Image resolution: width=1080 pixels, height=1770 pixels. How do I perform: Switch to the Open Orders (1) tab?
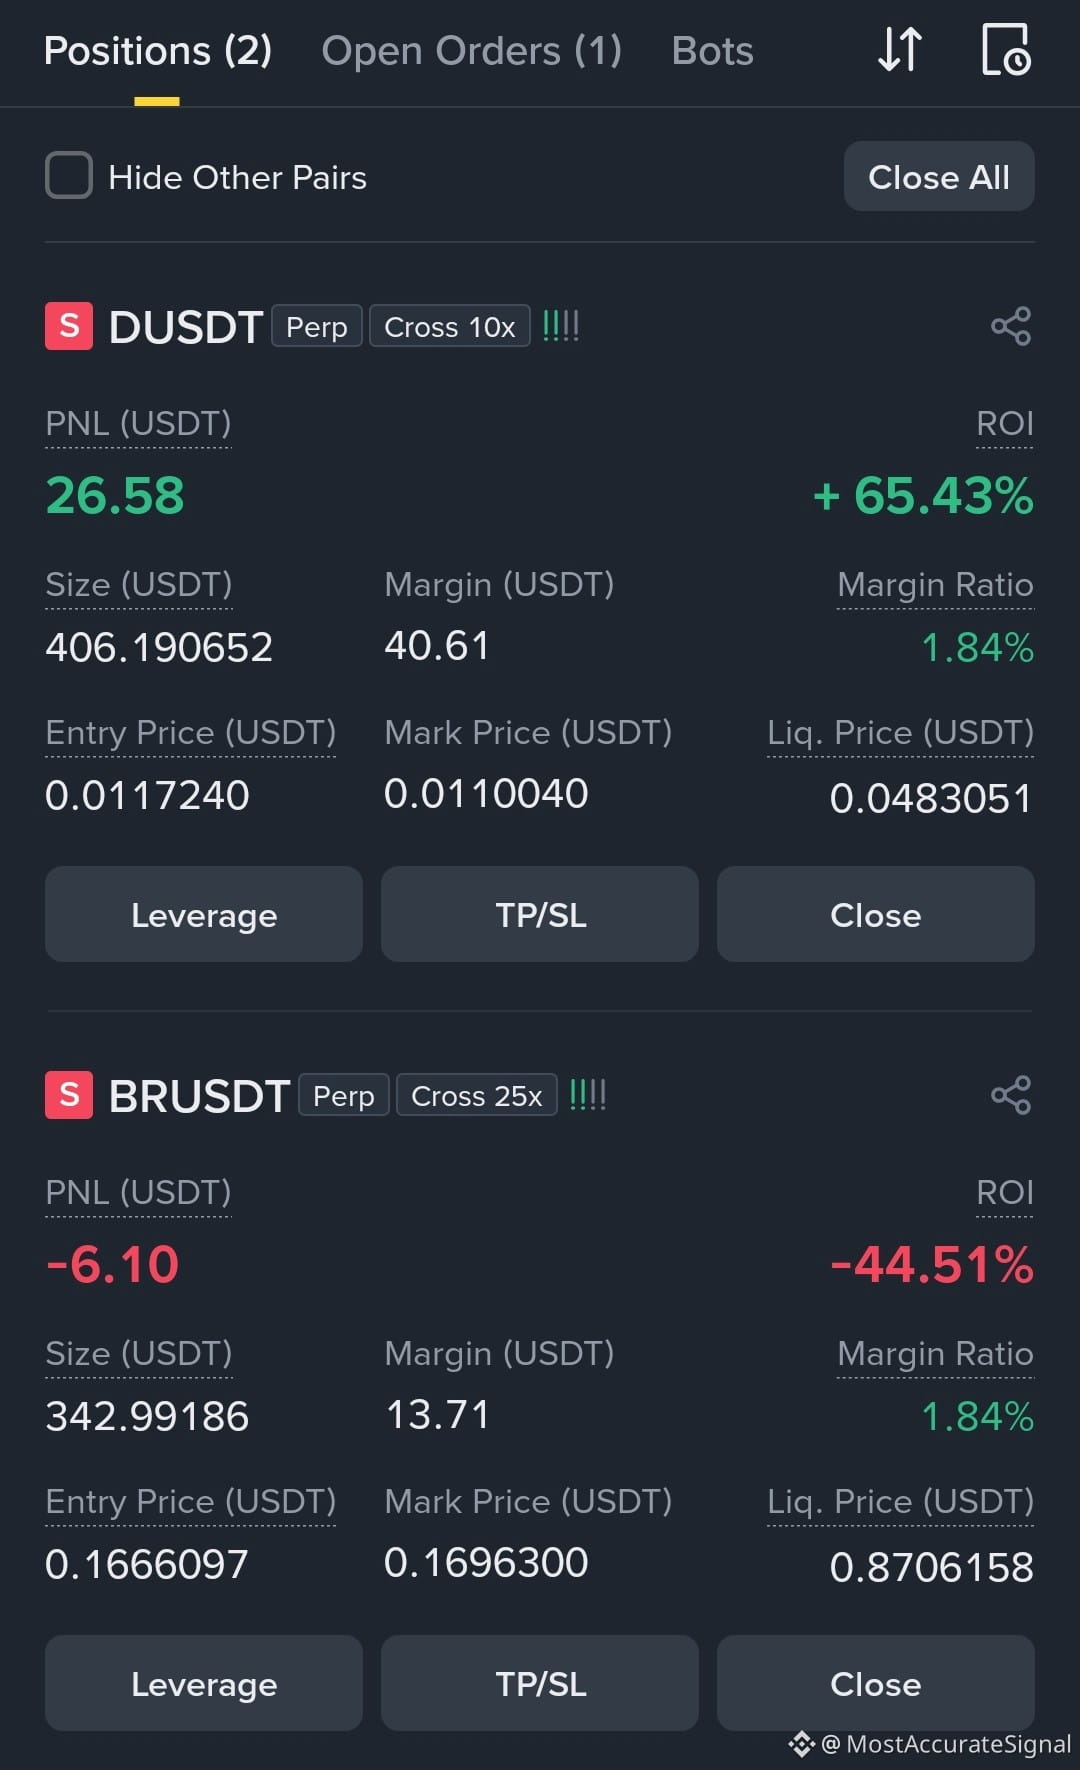[472, 51]
